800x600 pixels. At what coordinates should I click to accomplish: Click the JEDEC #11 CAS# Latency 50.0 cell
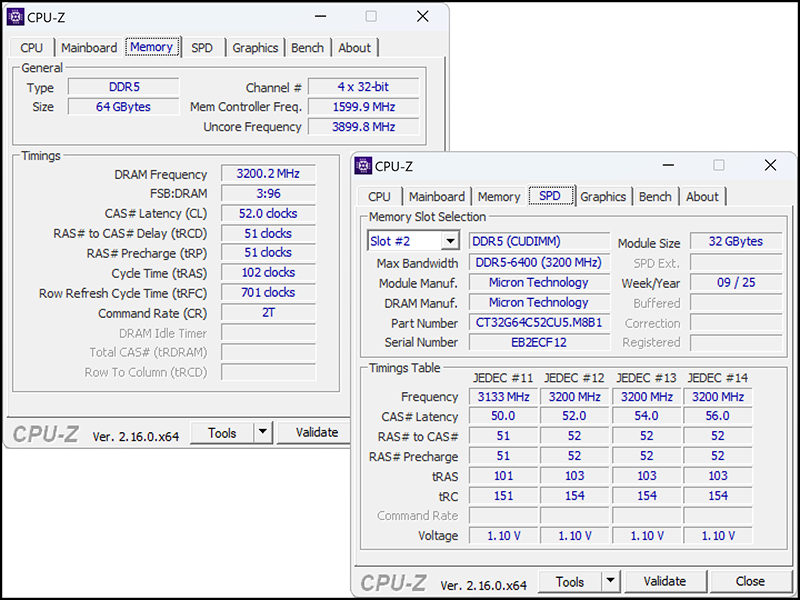pos(504,416)
